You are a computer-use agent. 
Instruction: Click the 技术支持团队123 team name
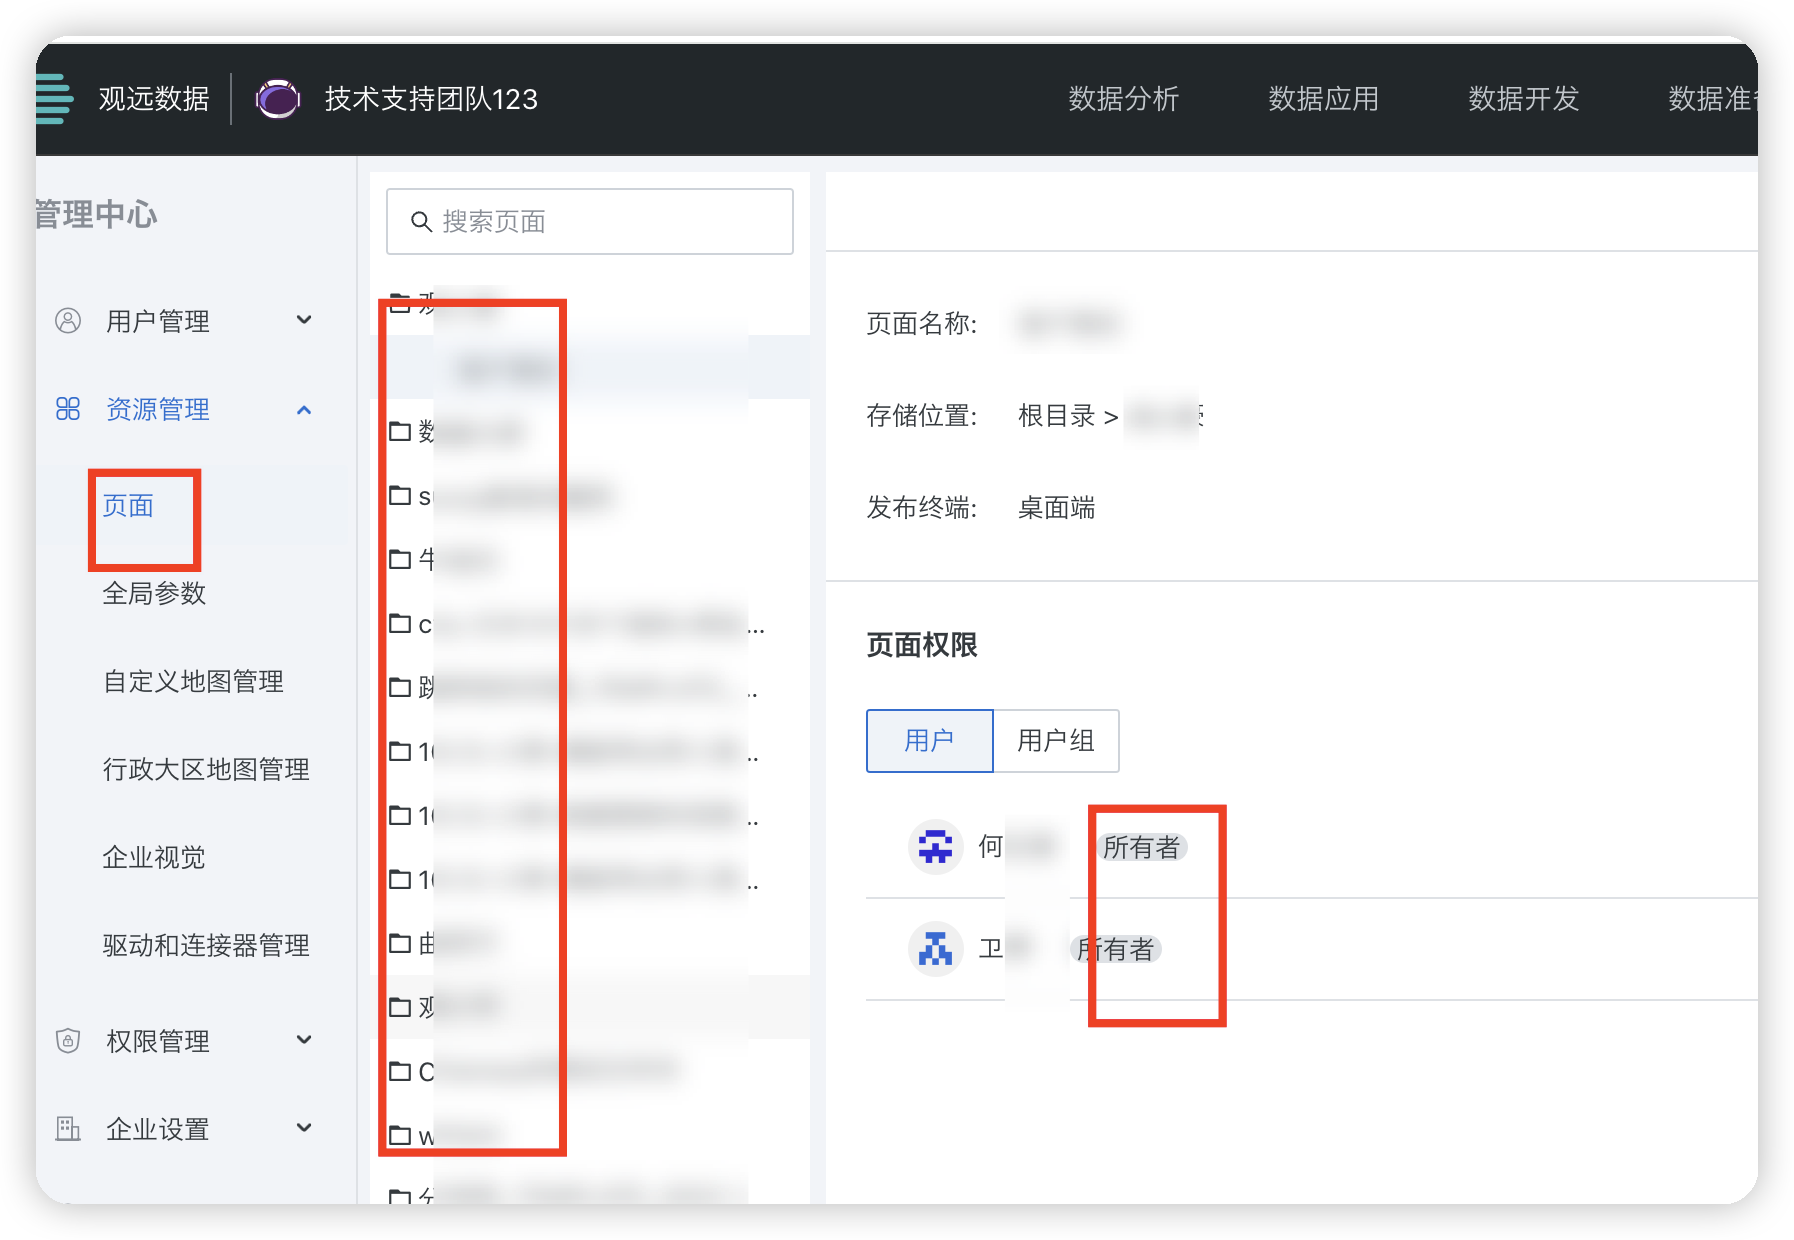pyautogui.click(x=431, y=99)
